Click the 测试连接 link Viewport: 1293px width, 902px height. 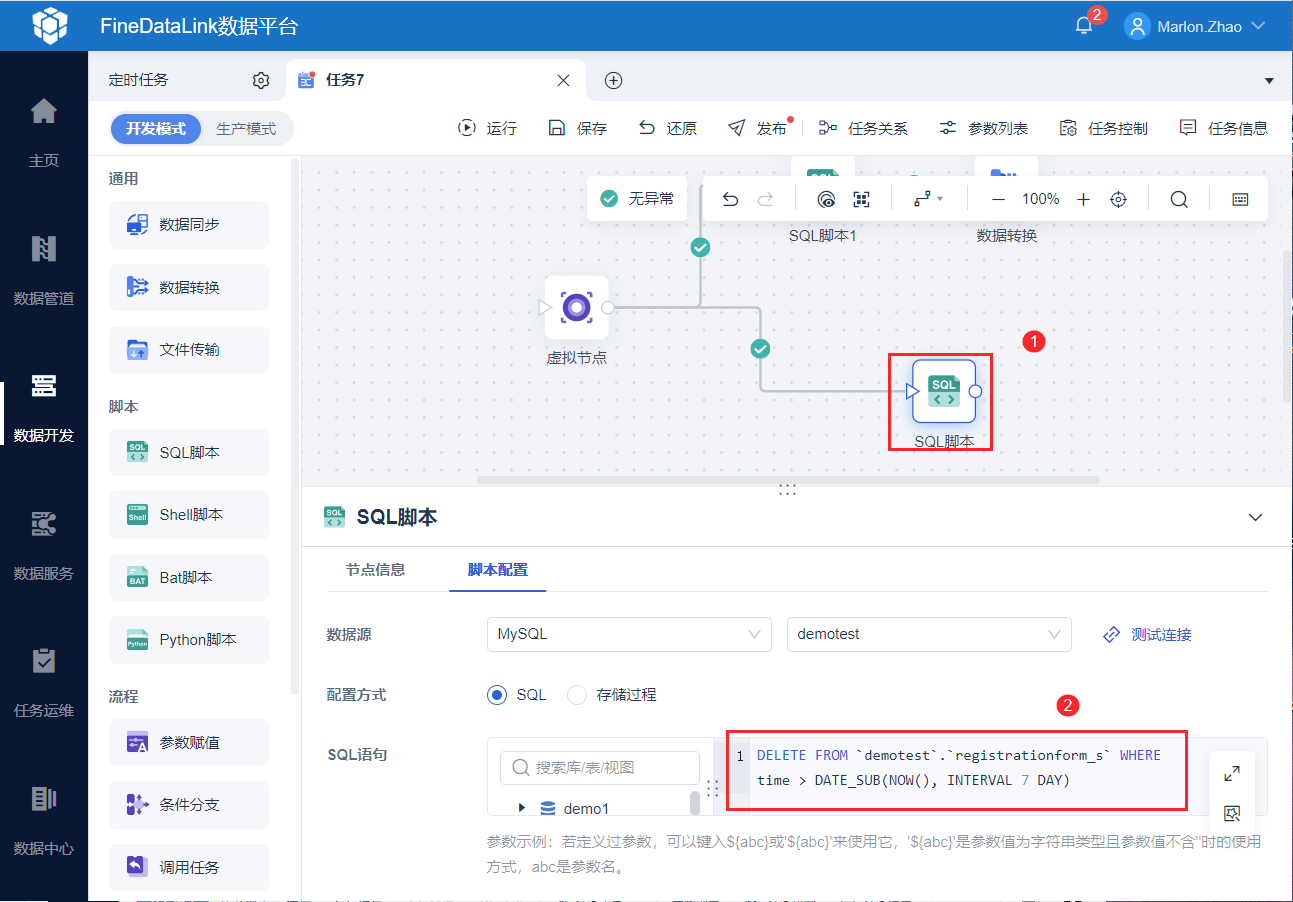[x=1147, y=635]
